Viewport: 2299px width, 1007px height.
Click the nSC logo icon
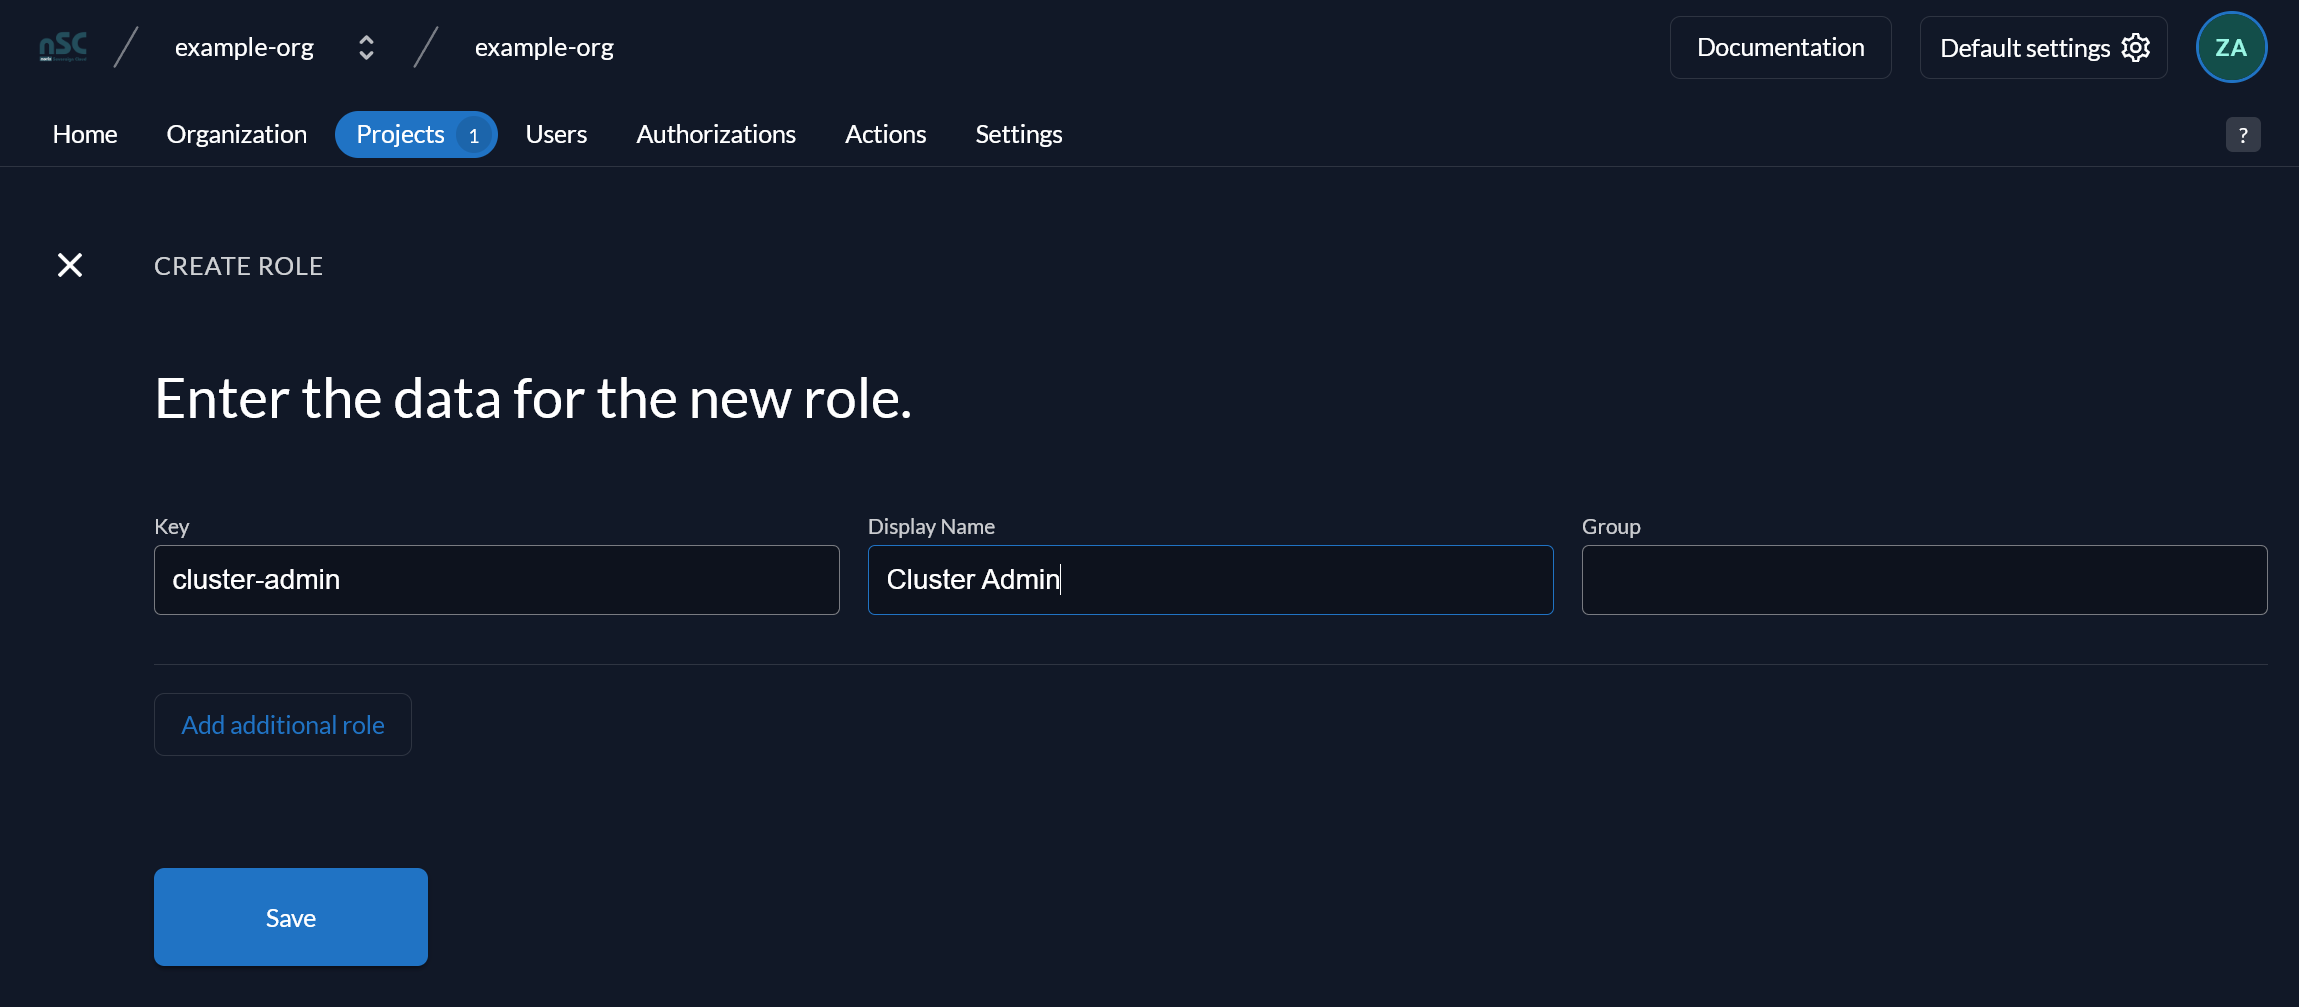pos(63,47)
